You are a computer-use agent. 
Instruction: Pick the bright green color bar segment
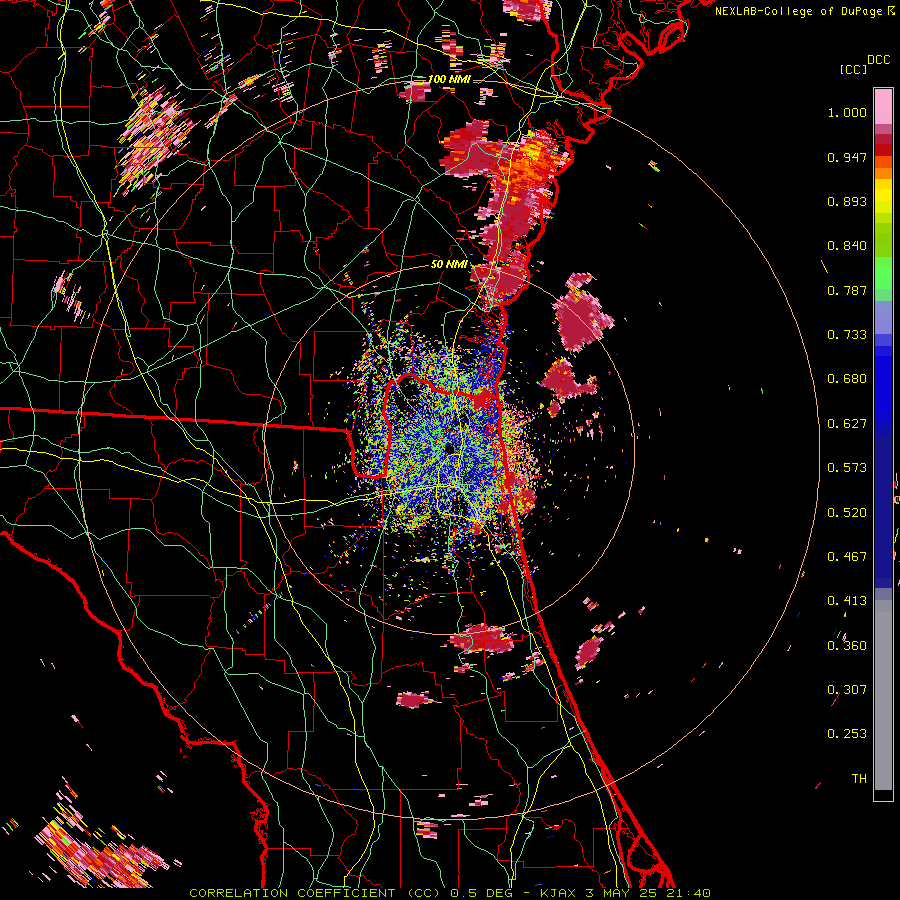pyautogui.click(x=883, y=273)
